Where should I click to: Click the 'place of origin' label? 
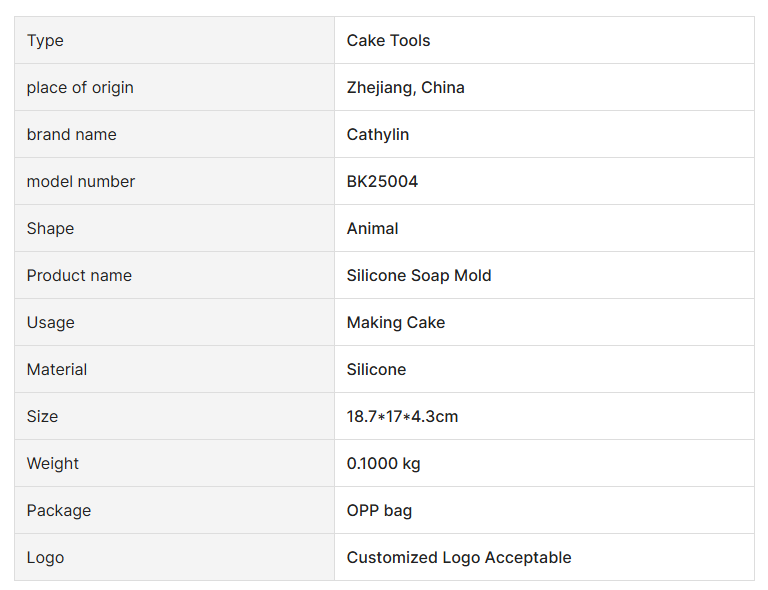(x=80, y=88)
